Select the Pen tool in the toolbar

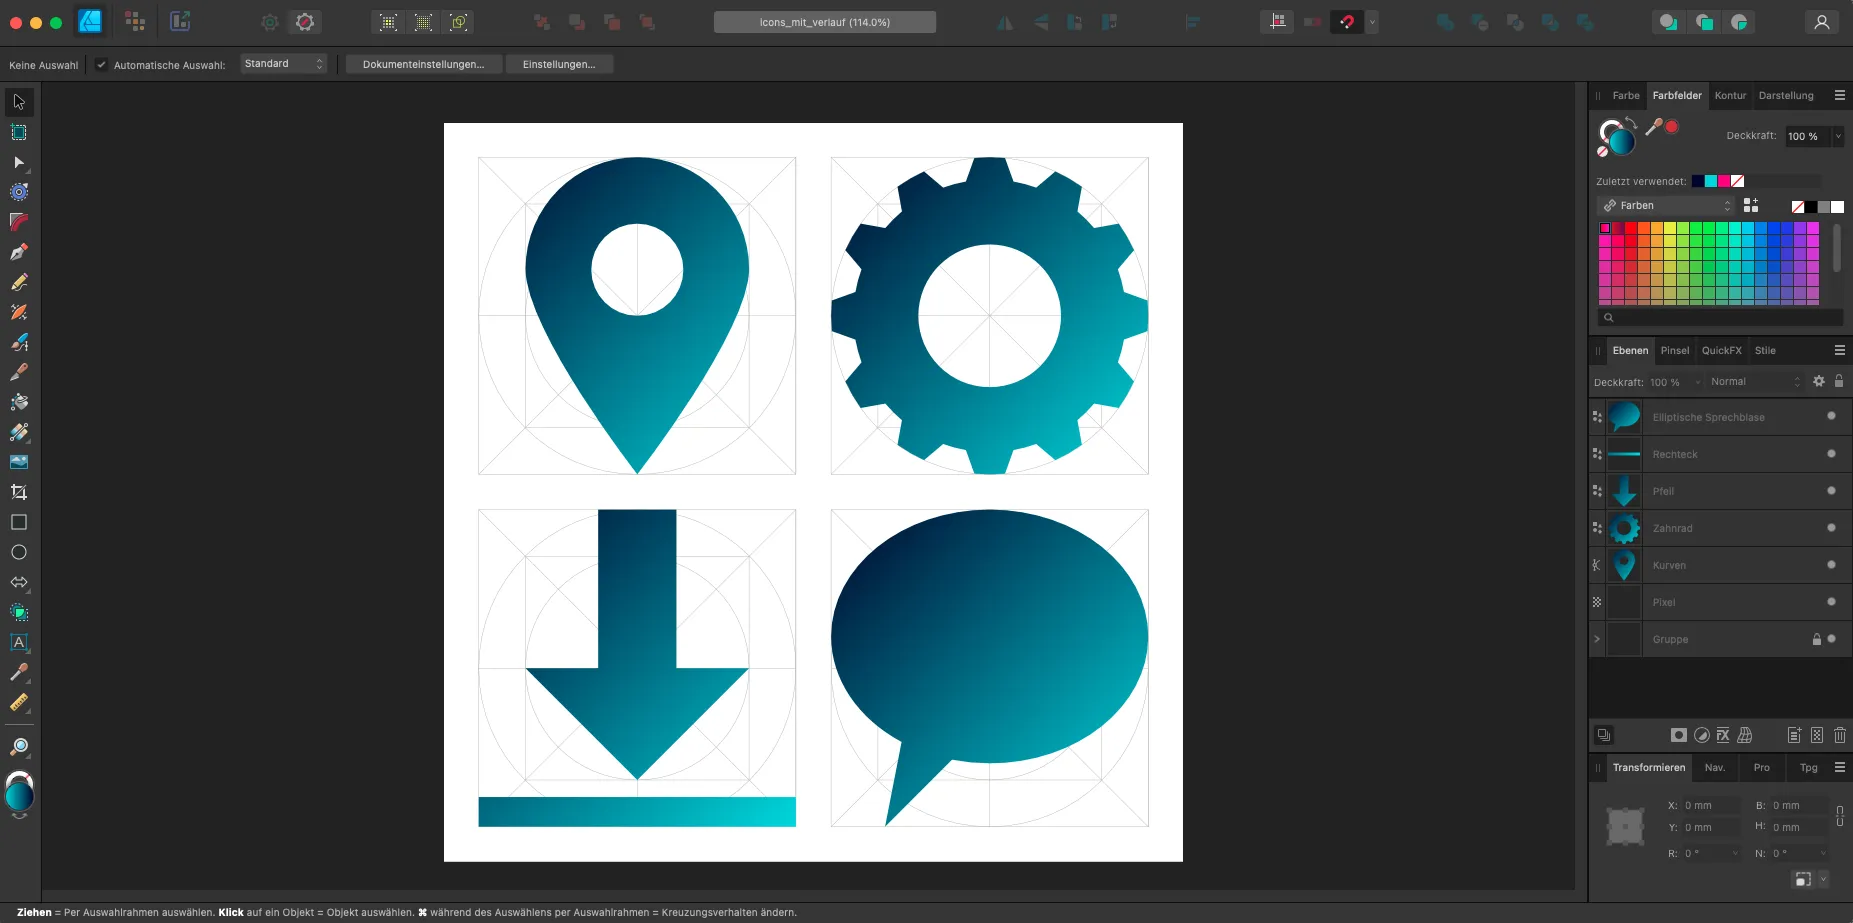19,252
